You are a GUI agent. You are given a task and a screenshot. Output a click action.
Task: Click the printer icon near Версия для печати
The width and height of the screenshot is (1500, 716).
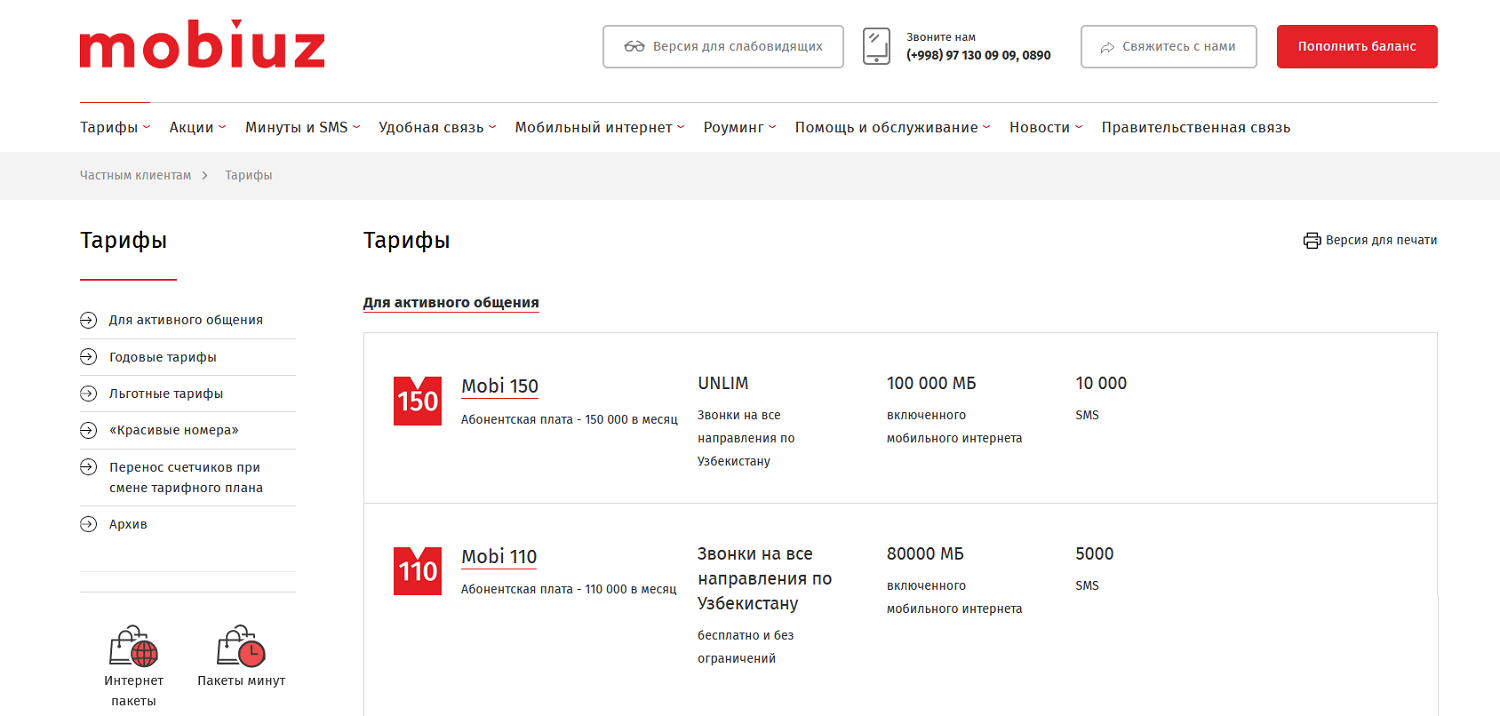pos(1312,241)
